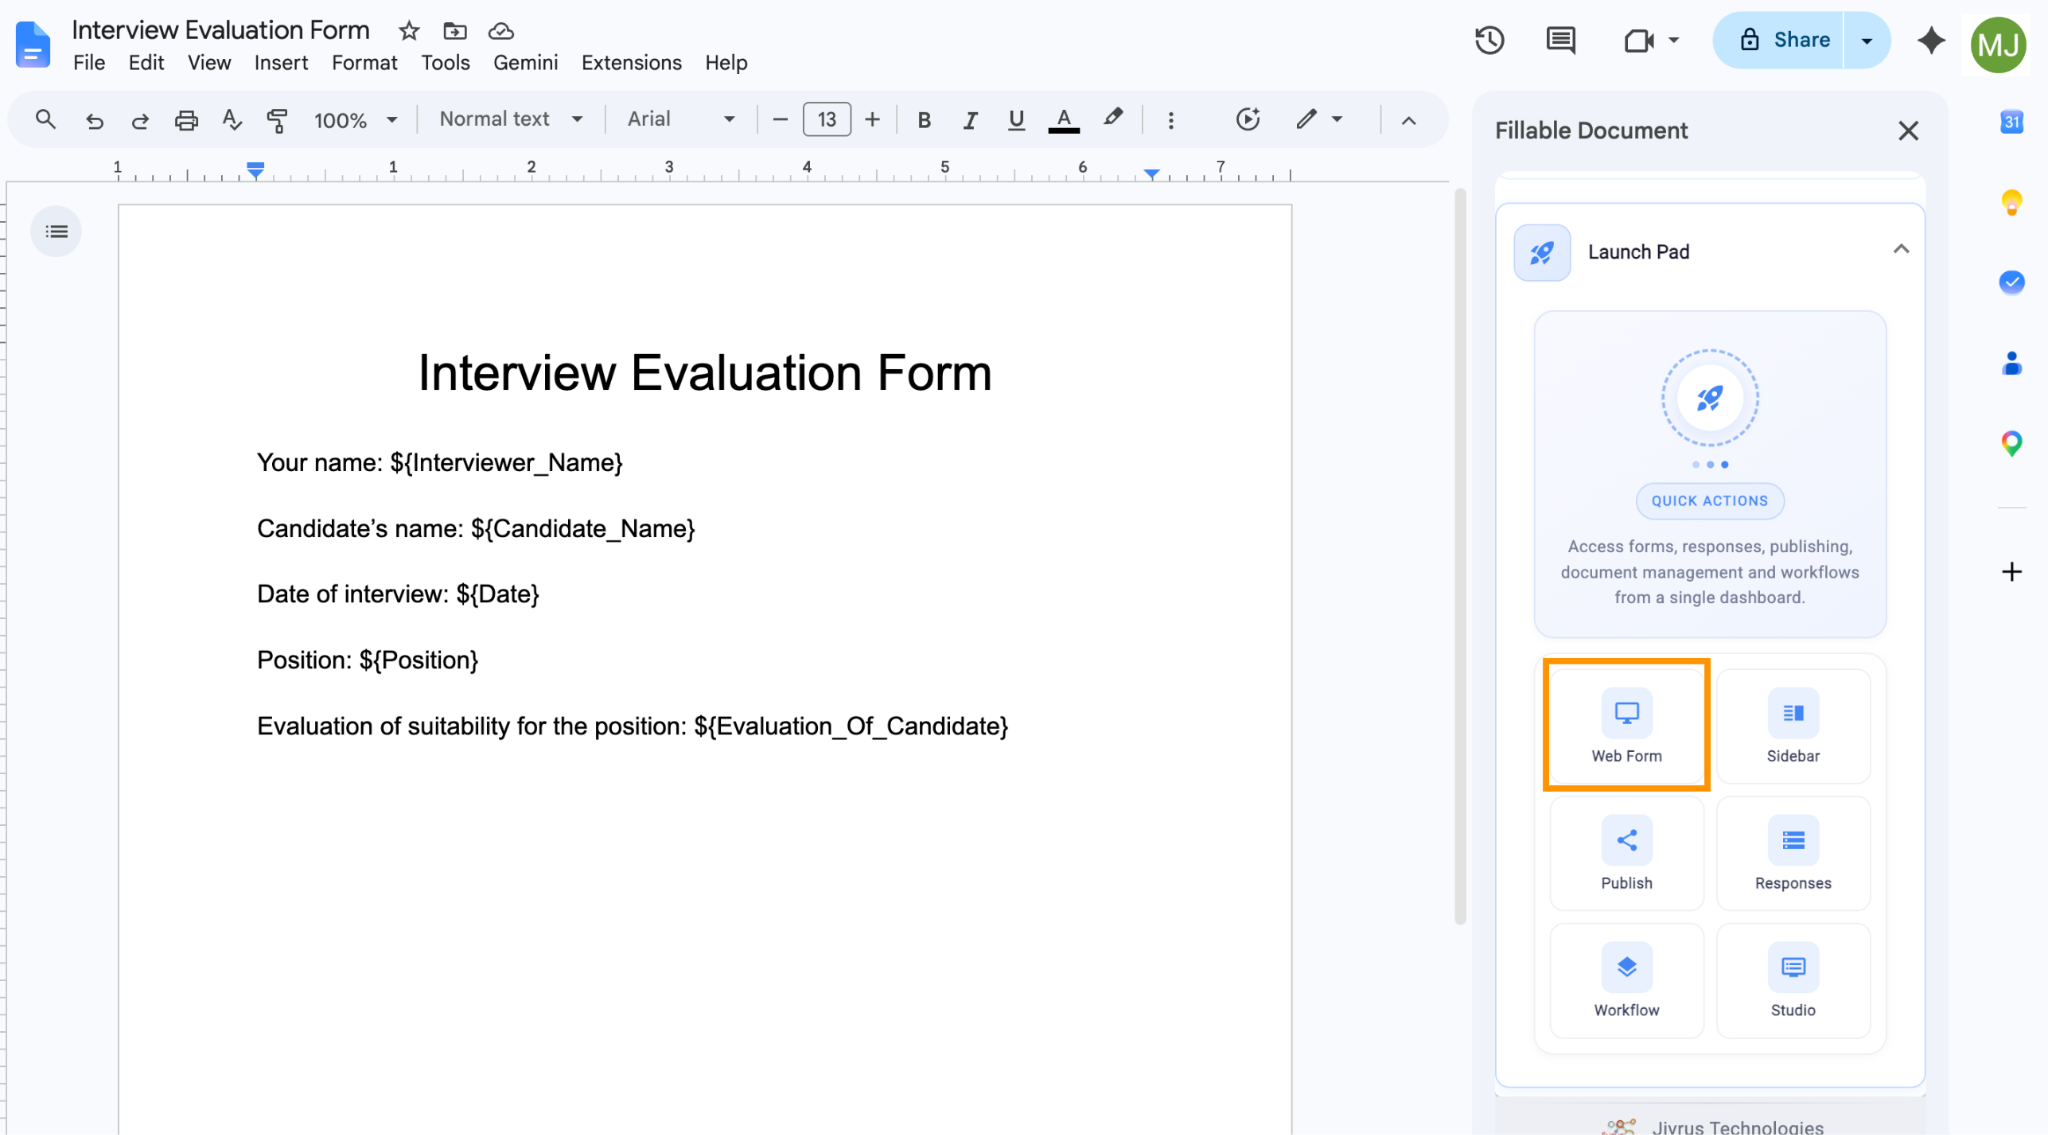Start a Meet call camera icon
The width and height of the screenshot is (2048, 1135).
1639,41
